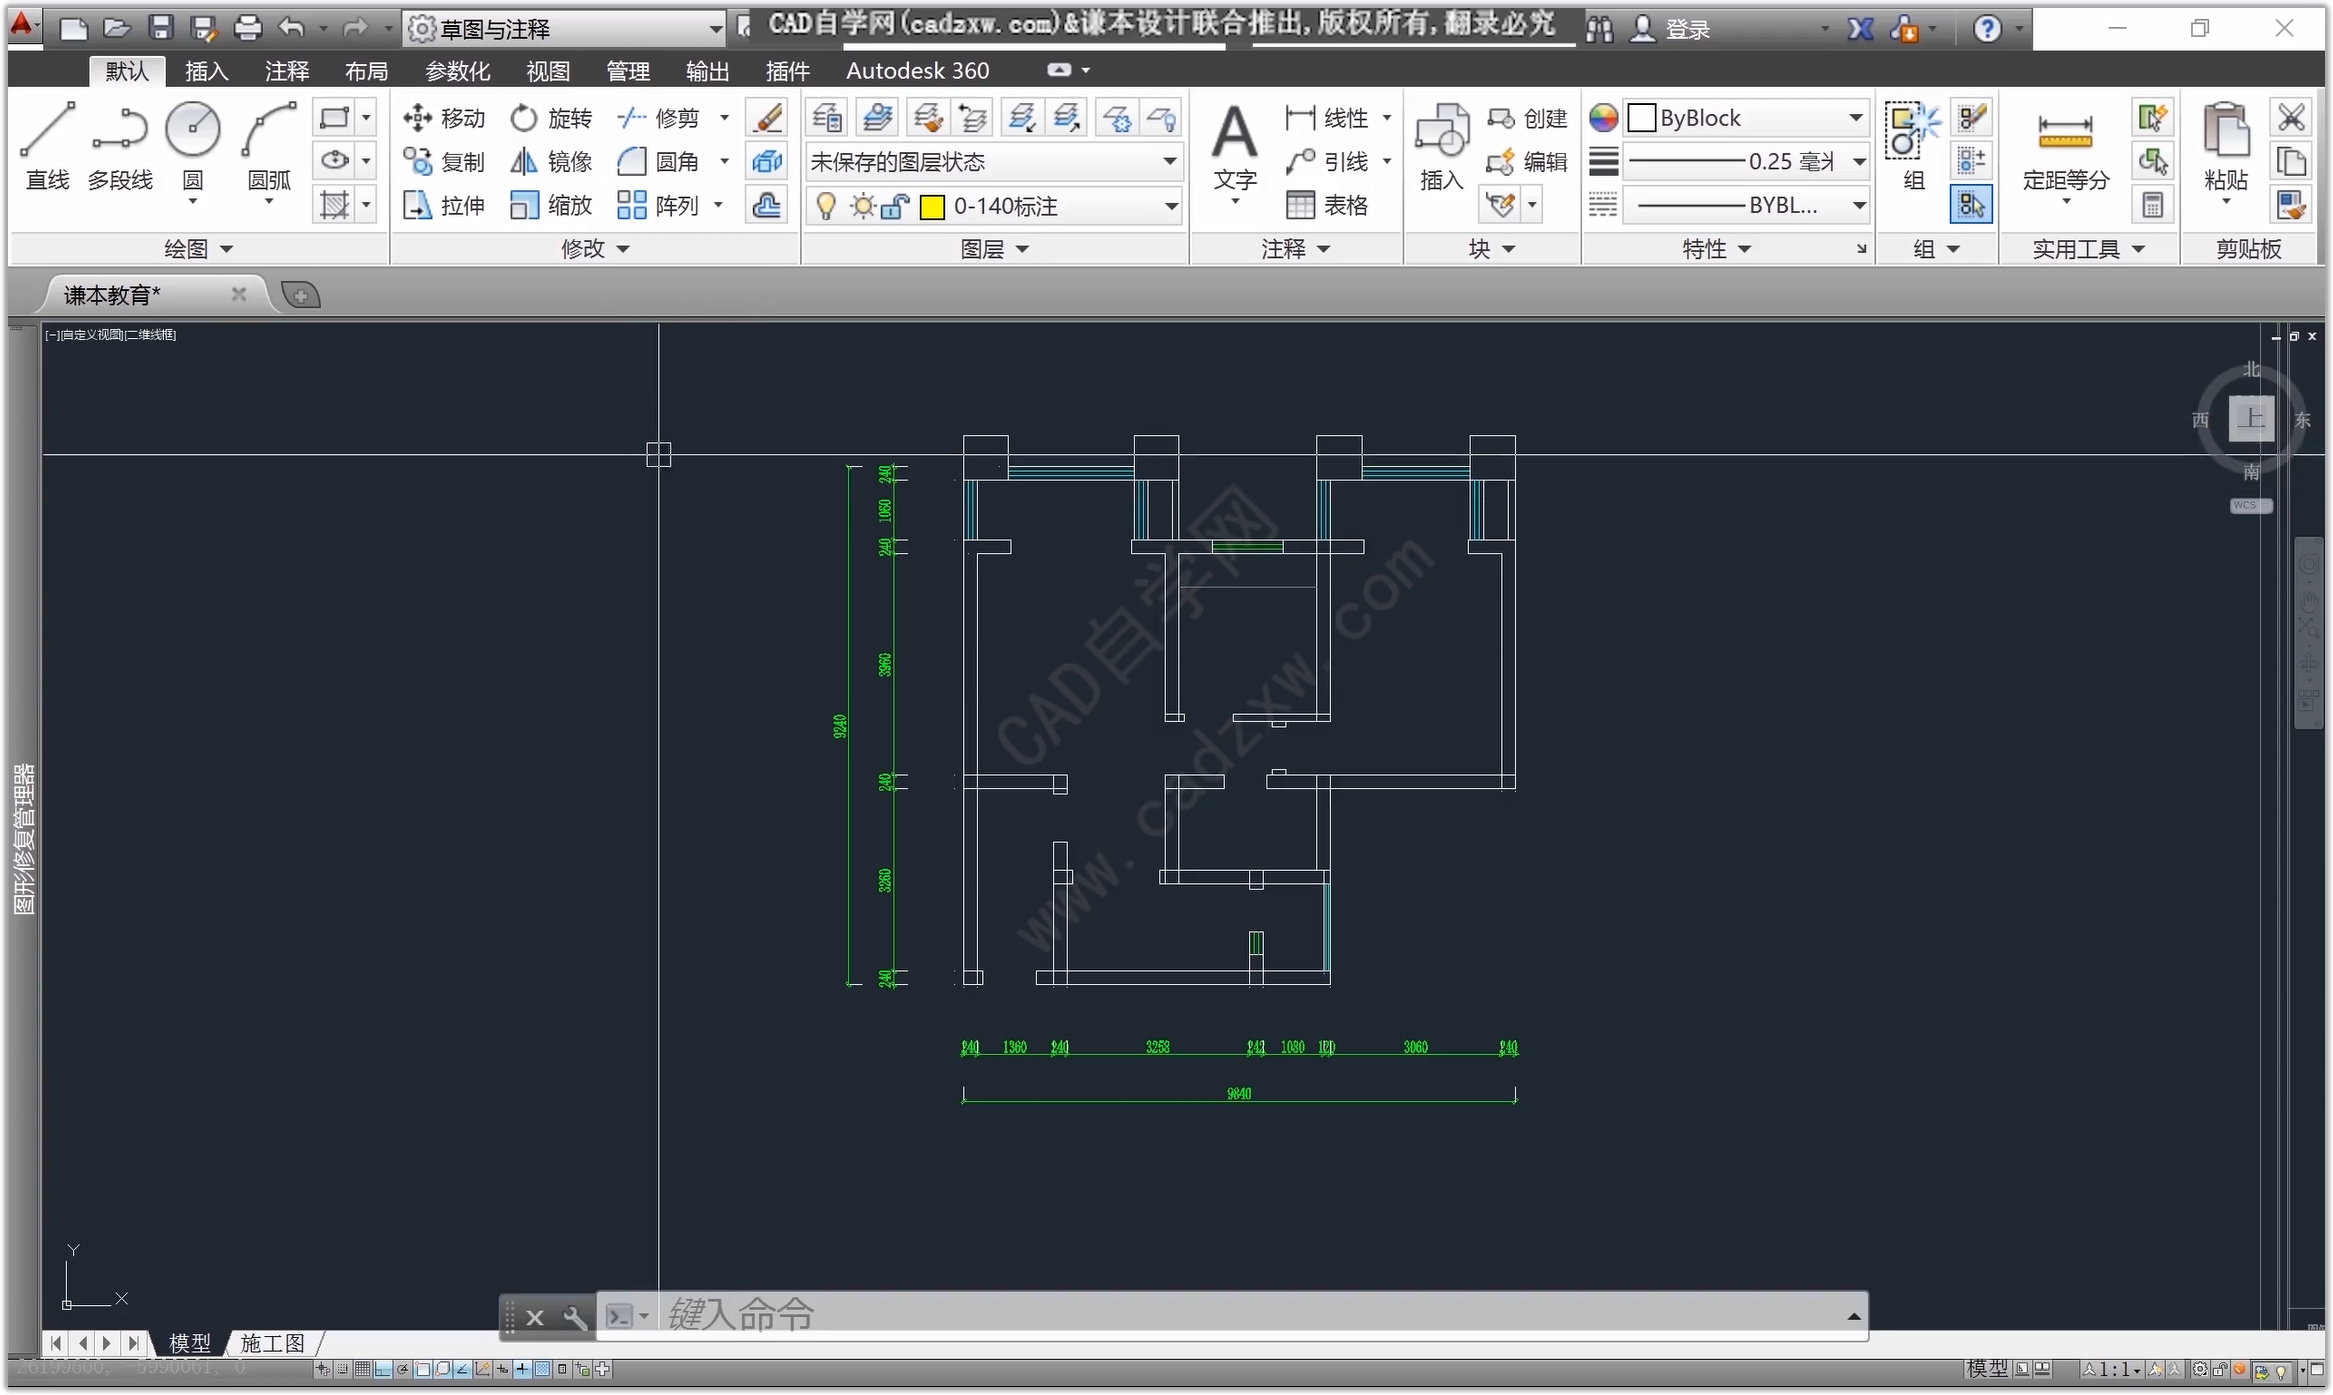Click the yellow layer color swatch
The height and width of the screenshot is (1395, 2333).
coord(932,207)
